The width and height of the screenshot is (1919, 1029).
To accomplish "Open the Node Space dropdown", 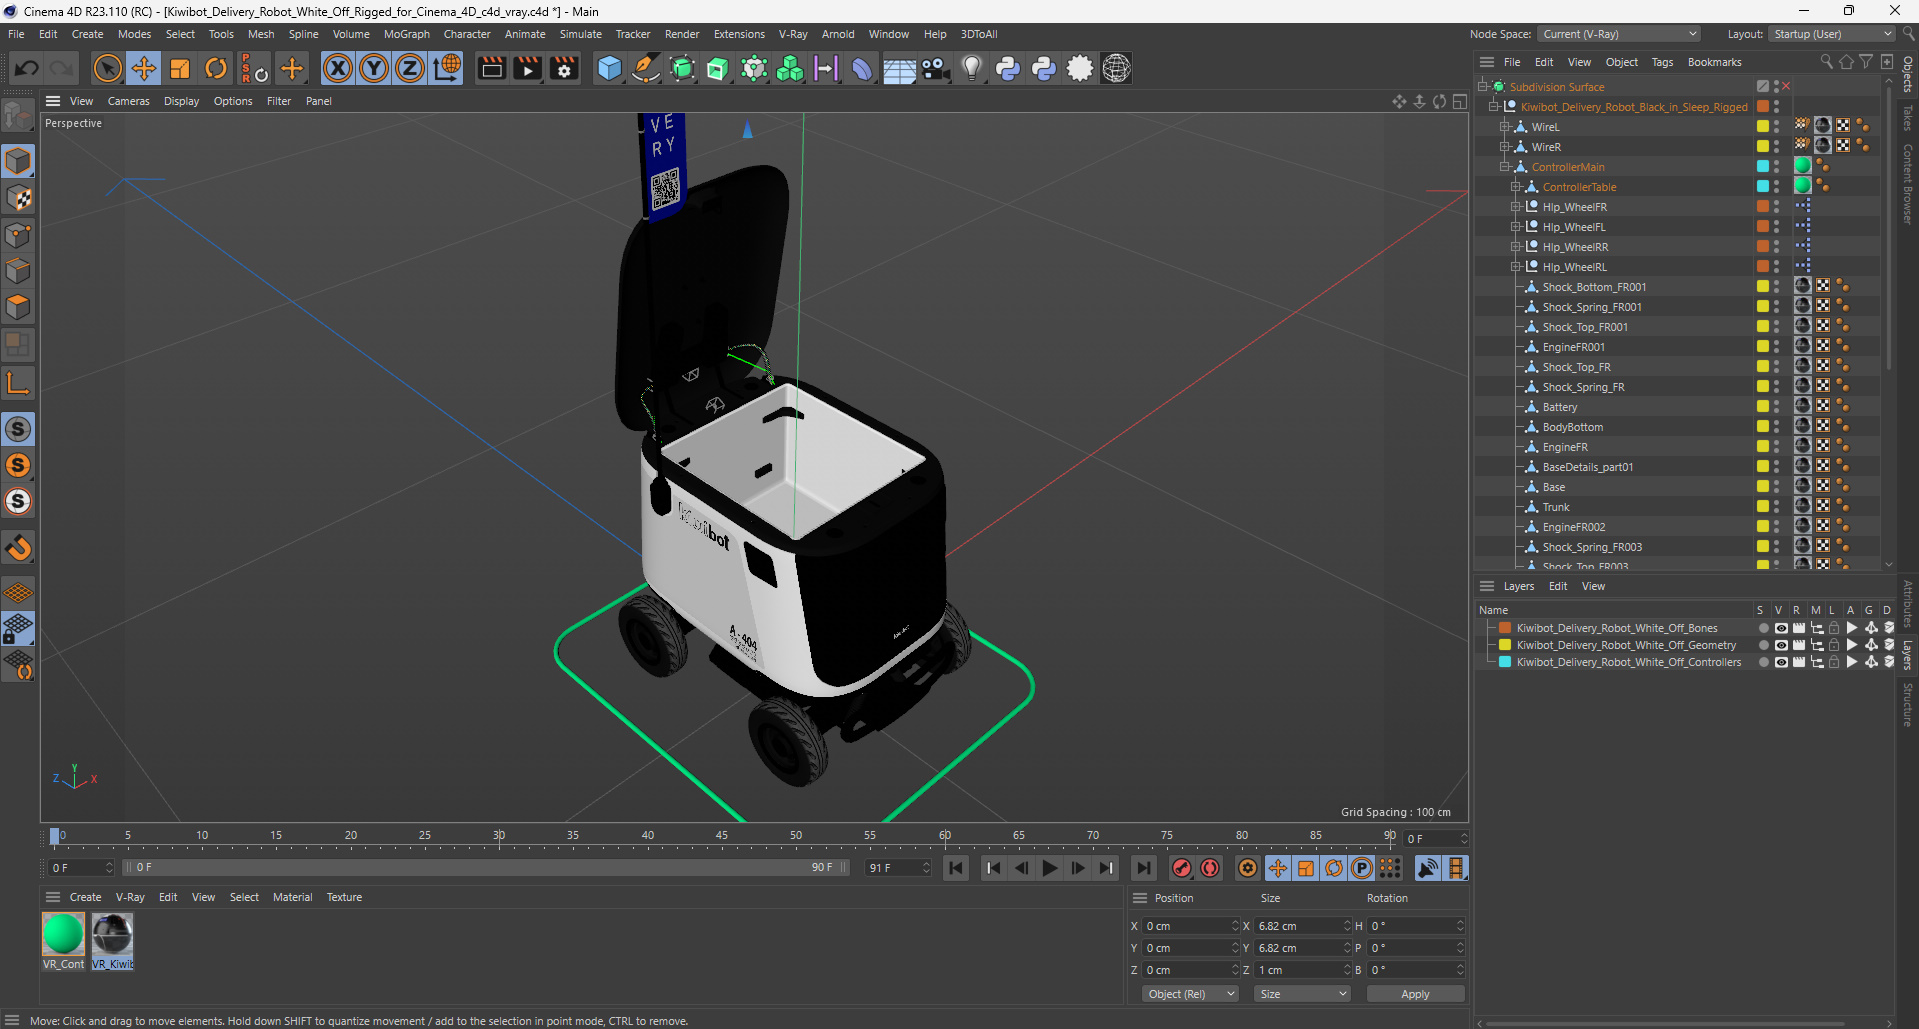I will click(x=1619, y=34).
